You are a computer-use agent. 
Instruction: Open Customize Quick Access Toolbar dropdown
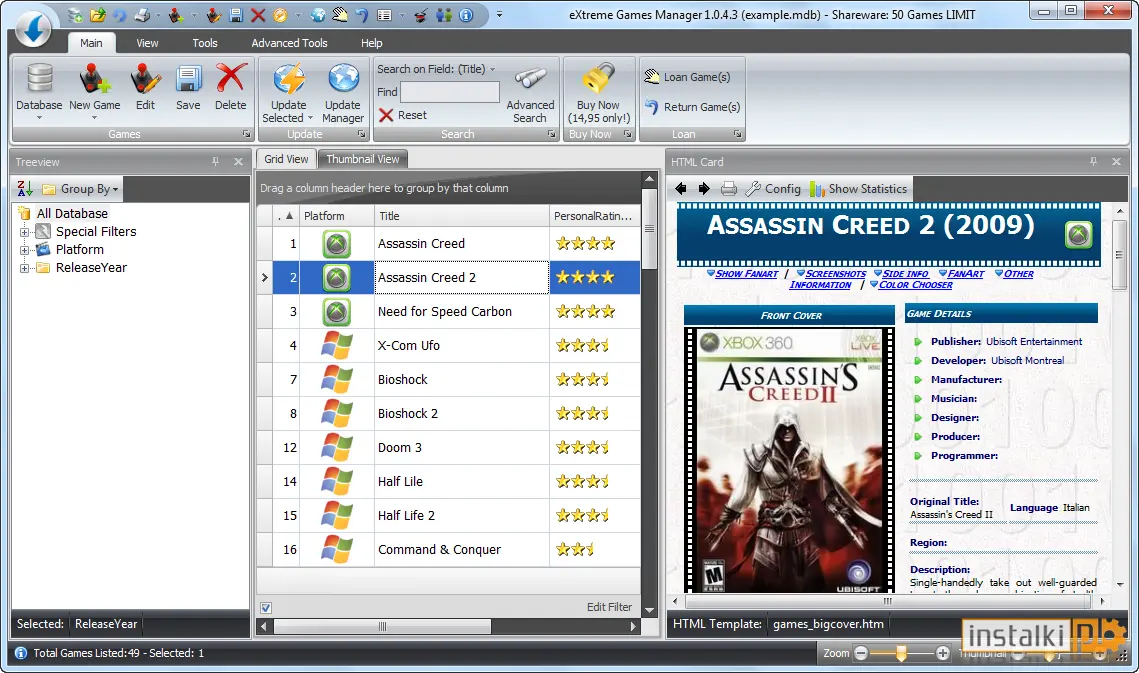[x=499, y=15]
